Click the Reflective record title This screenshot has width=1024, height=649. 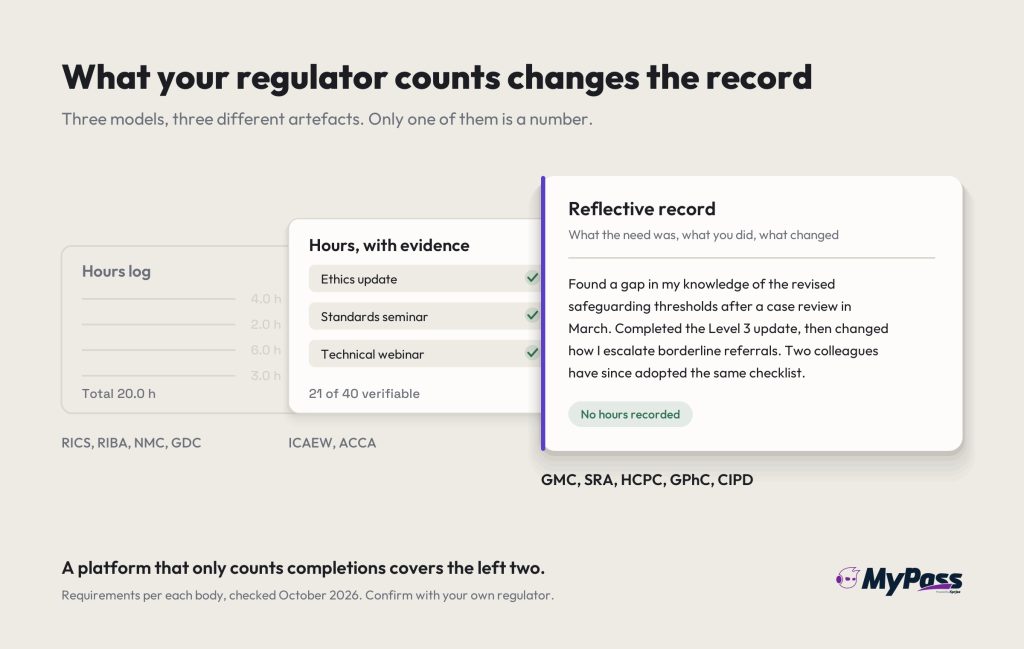click(642, 209)
